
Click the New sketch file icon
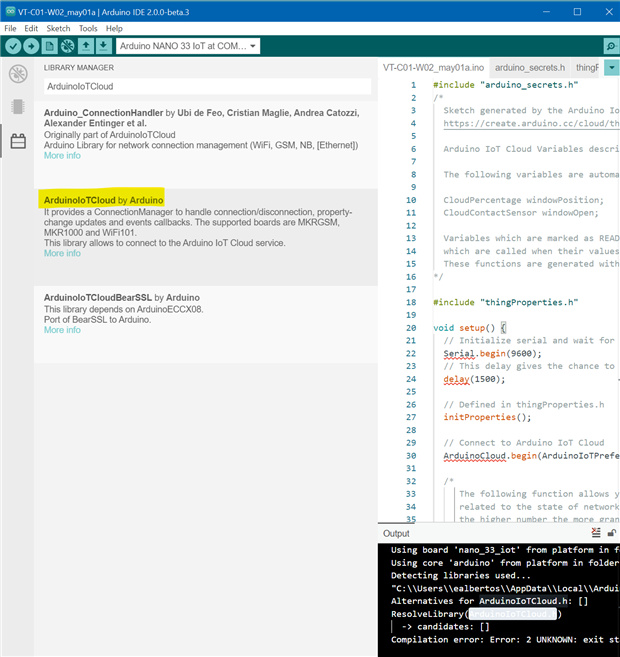tap(50, 46)
